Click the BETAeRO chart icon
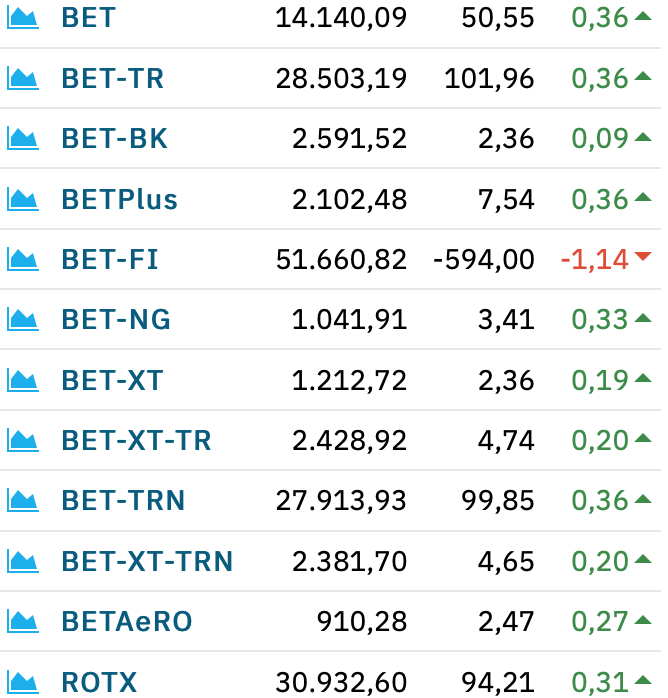This screenshot has height=698, width=668. point(23,621)
